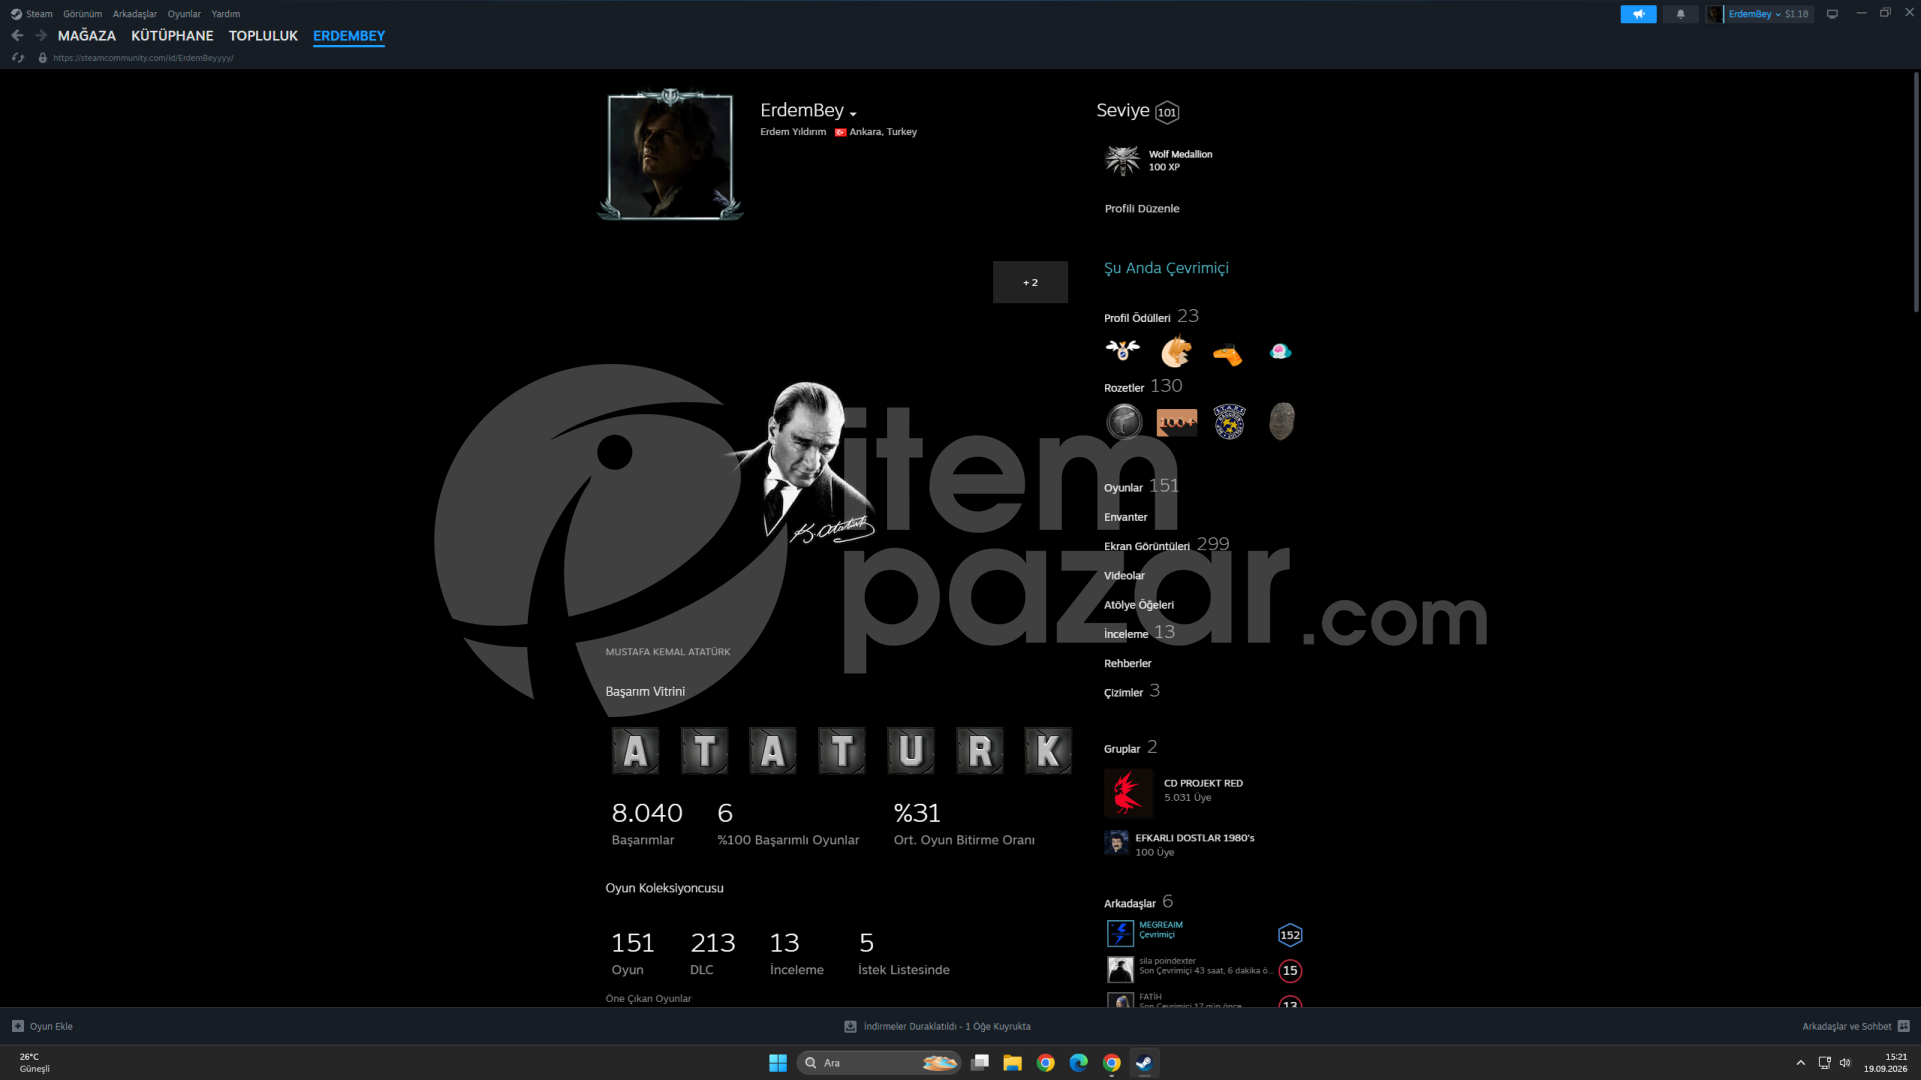This screenshot has height=1080, width=1921.
Task: Switch to the KÜTÜPHANE tab
Action: pyautogui.click(x=172, y=36)
